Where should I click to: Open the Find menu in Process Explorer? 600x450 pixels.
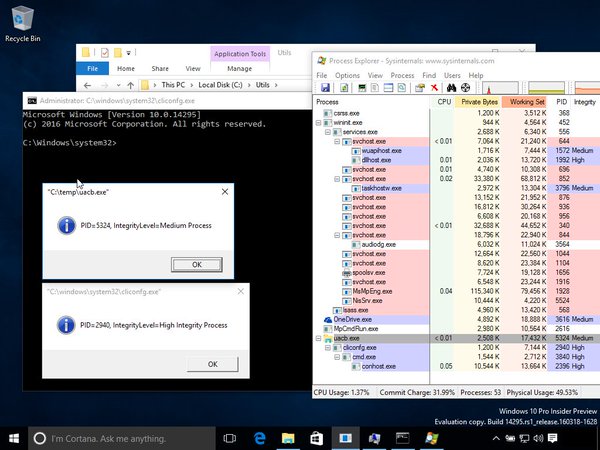click(x=429, y=75)
